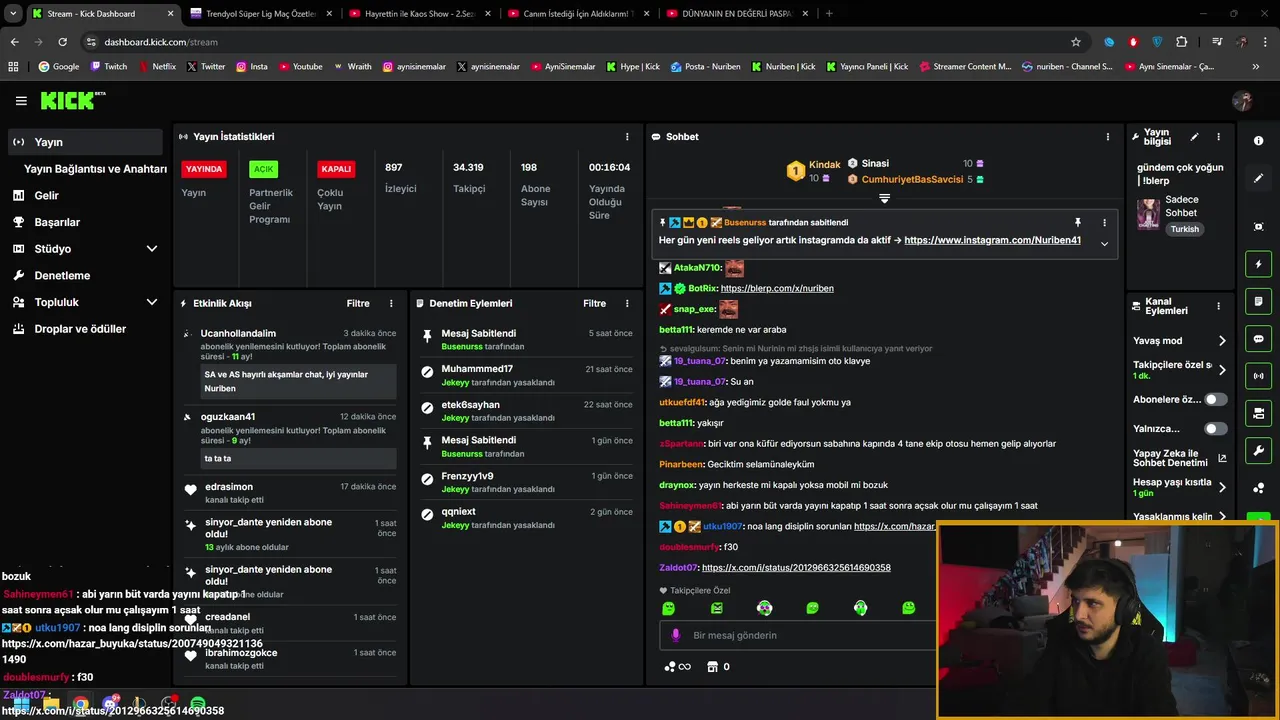Expand the pinned message chevron
Viewport: 1280px width, 720px height.
1104,243
